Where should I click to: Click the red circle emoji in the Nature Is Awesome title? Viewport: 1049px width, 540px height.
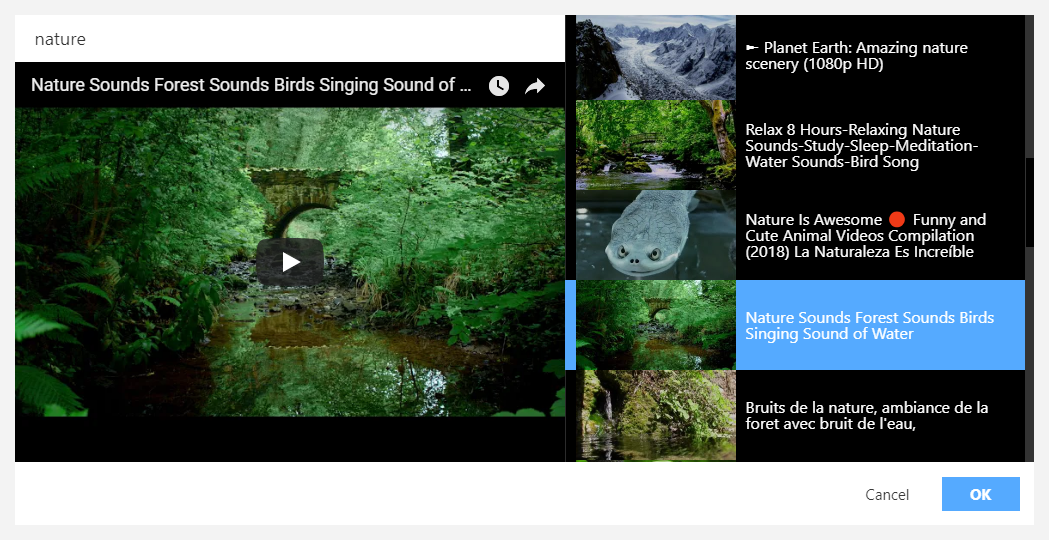(x=897, y=219)
